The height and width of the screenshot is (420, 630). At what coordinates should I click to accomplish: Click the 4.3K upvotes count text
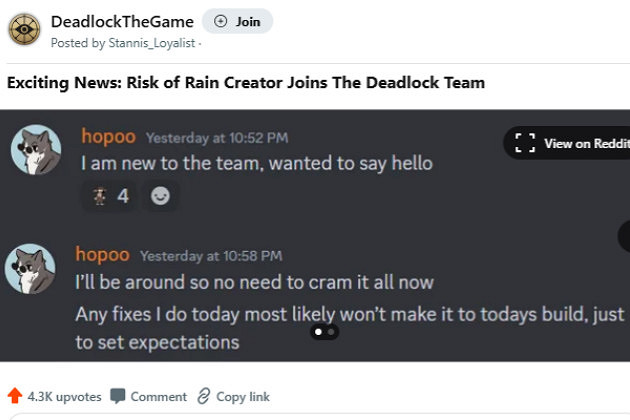pos(64,396)
